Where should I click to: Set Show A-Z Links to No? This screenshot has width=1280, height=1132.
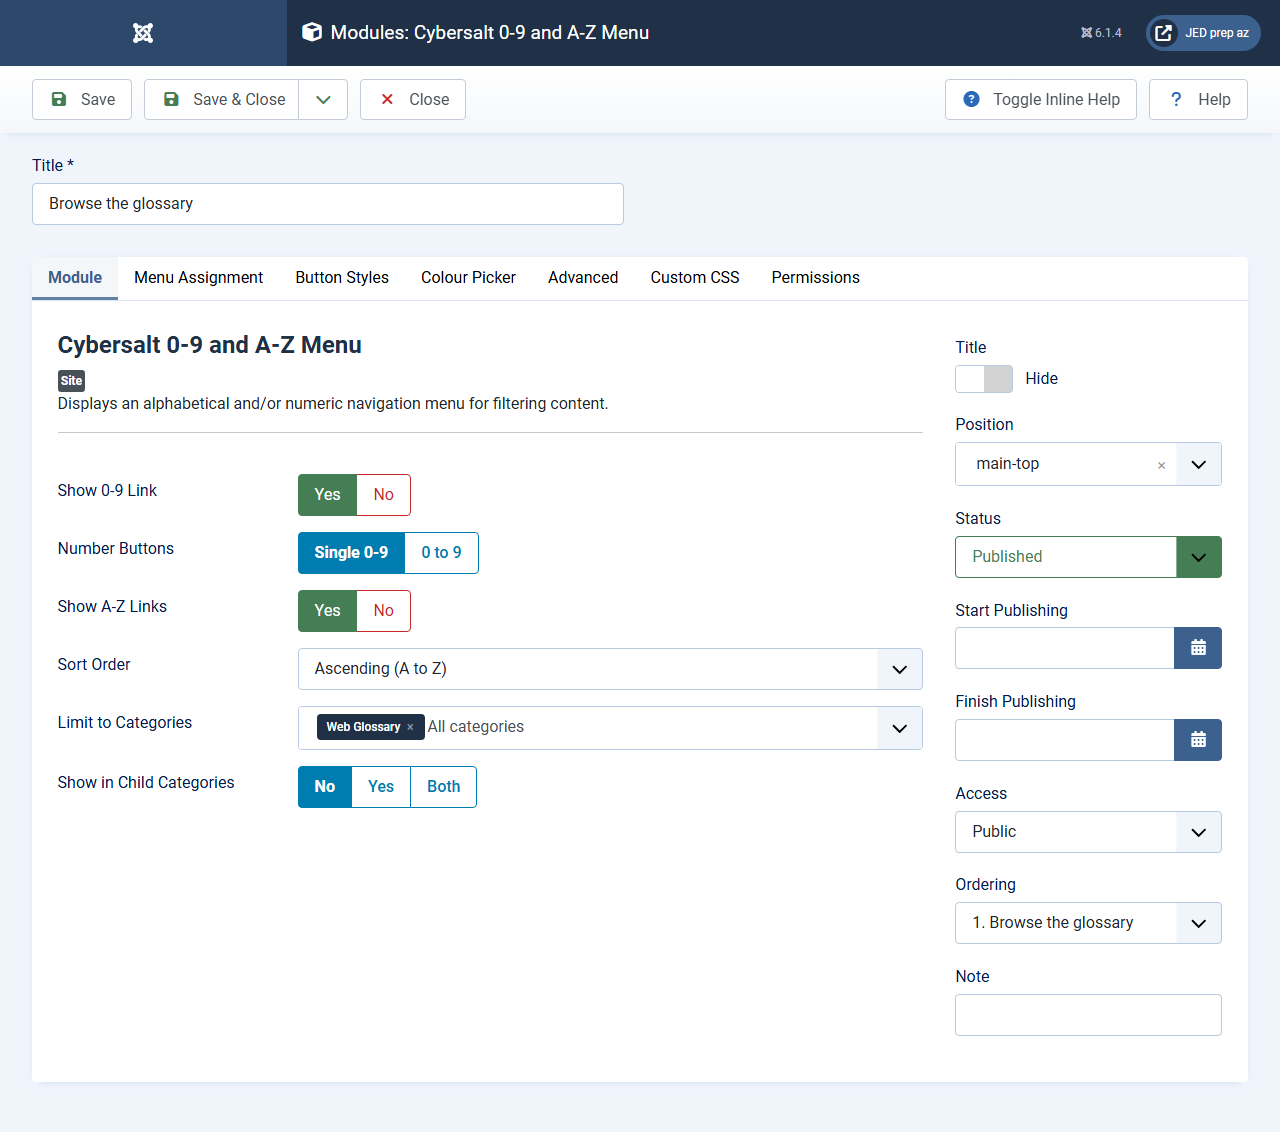click(x=384, y=611)
